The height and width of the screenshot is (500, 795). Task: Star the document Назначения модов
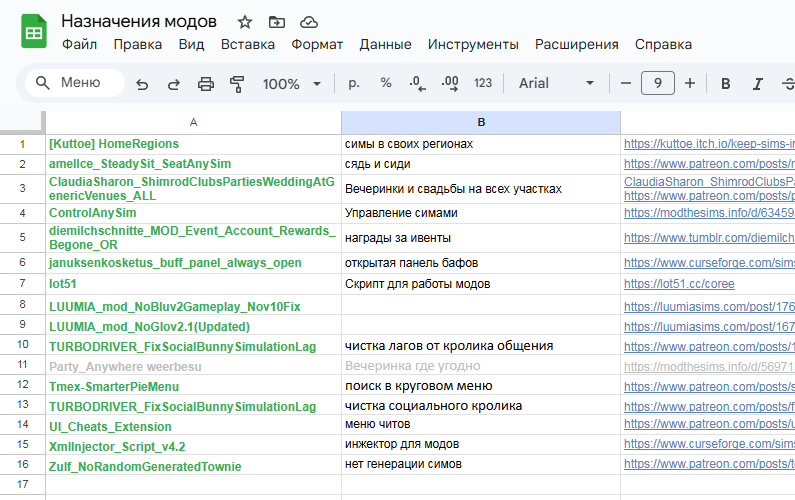point(245,22)
